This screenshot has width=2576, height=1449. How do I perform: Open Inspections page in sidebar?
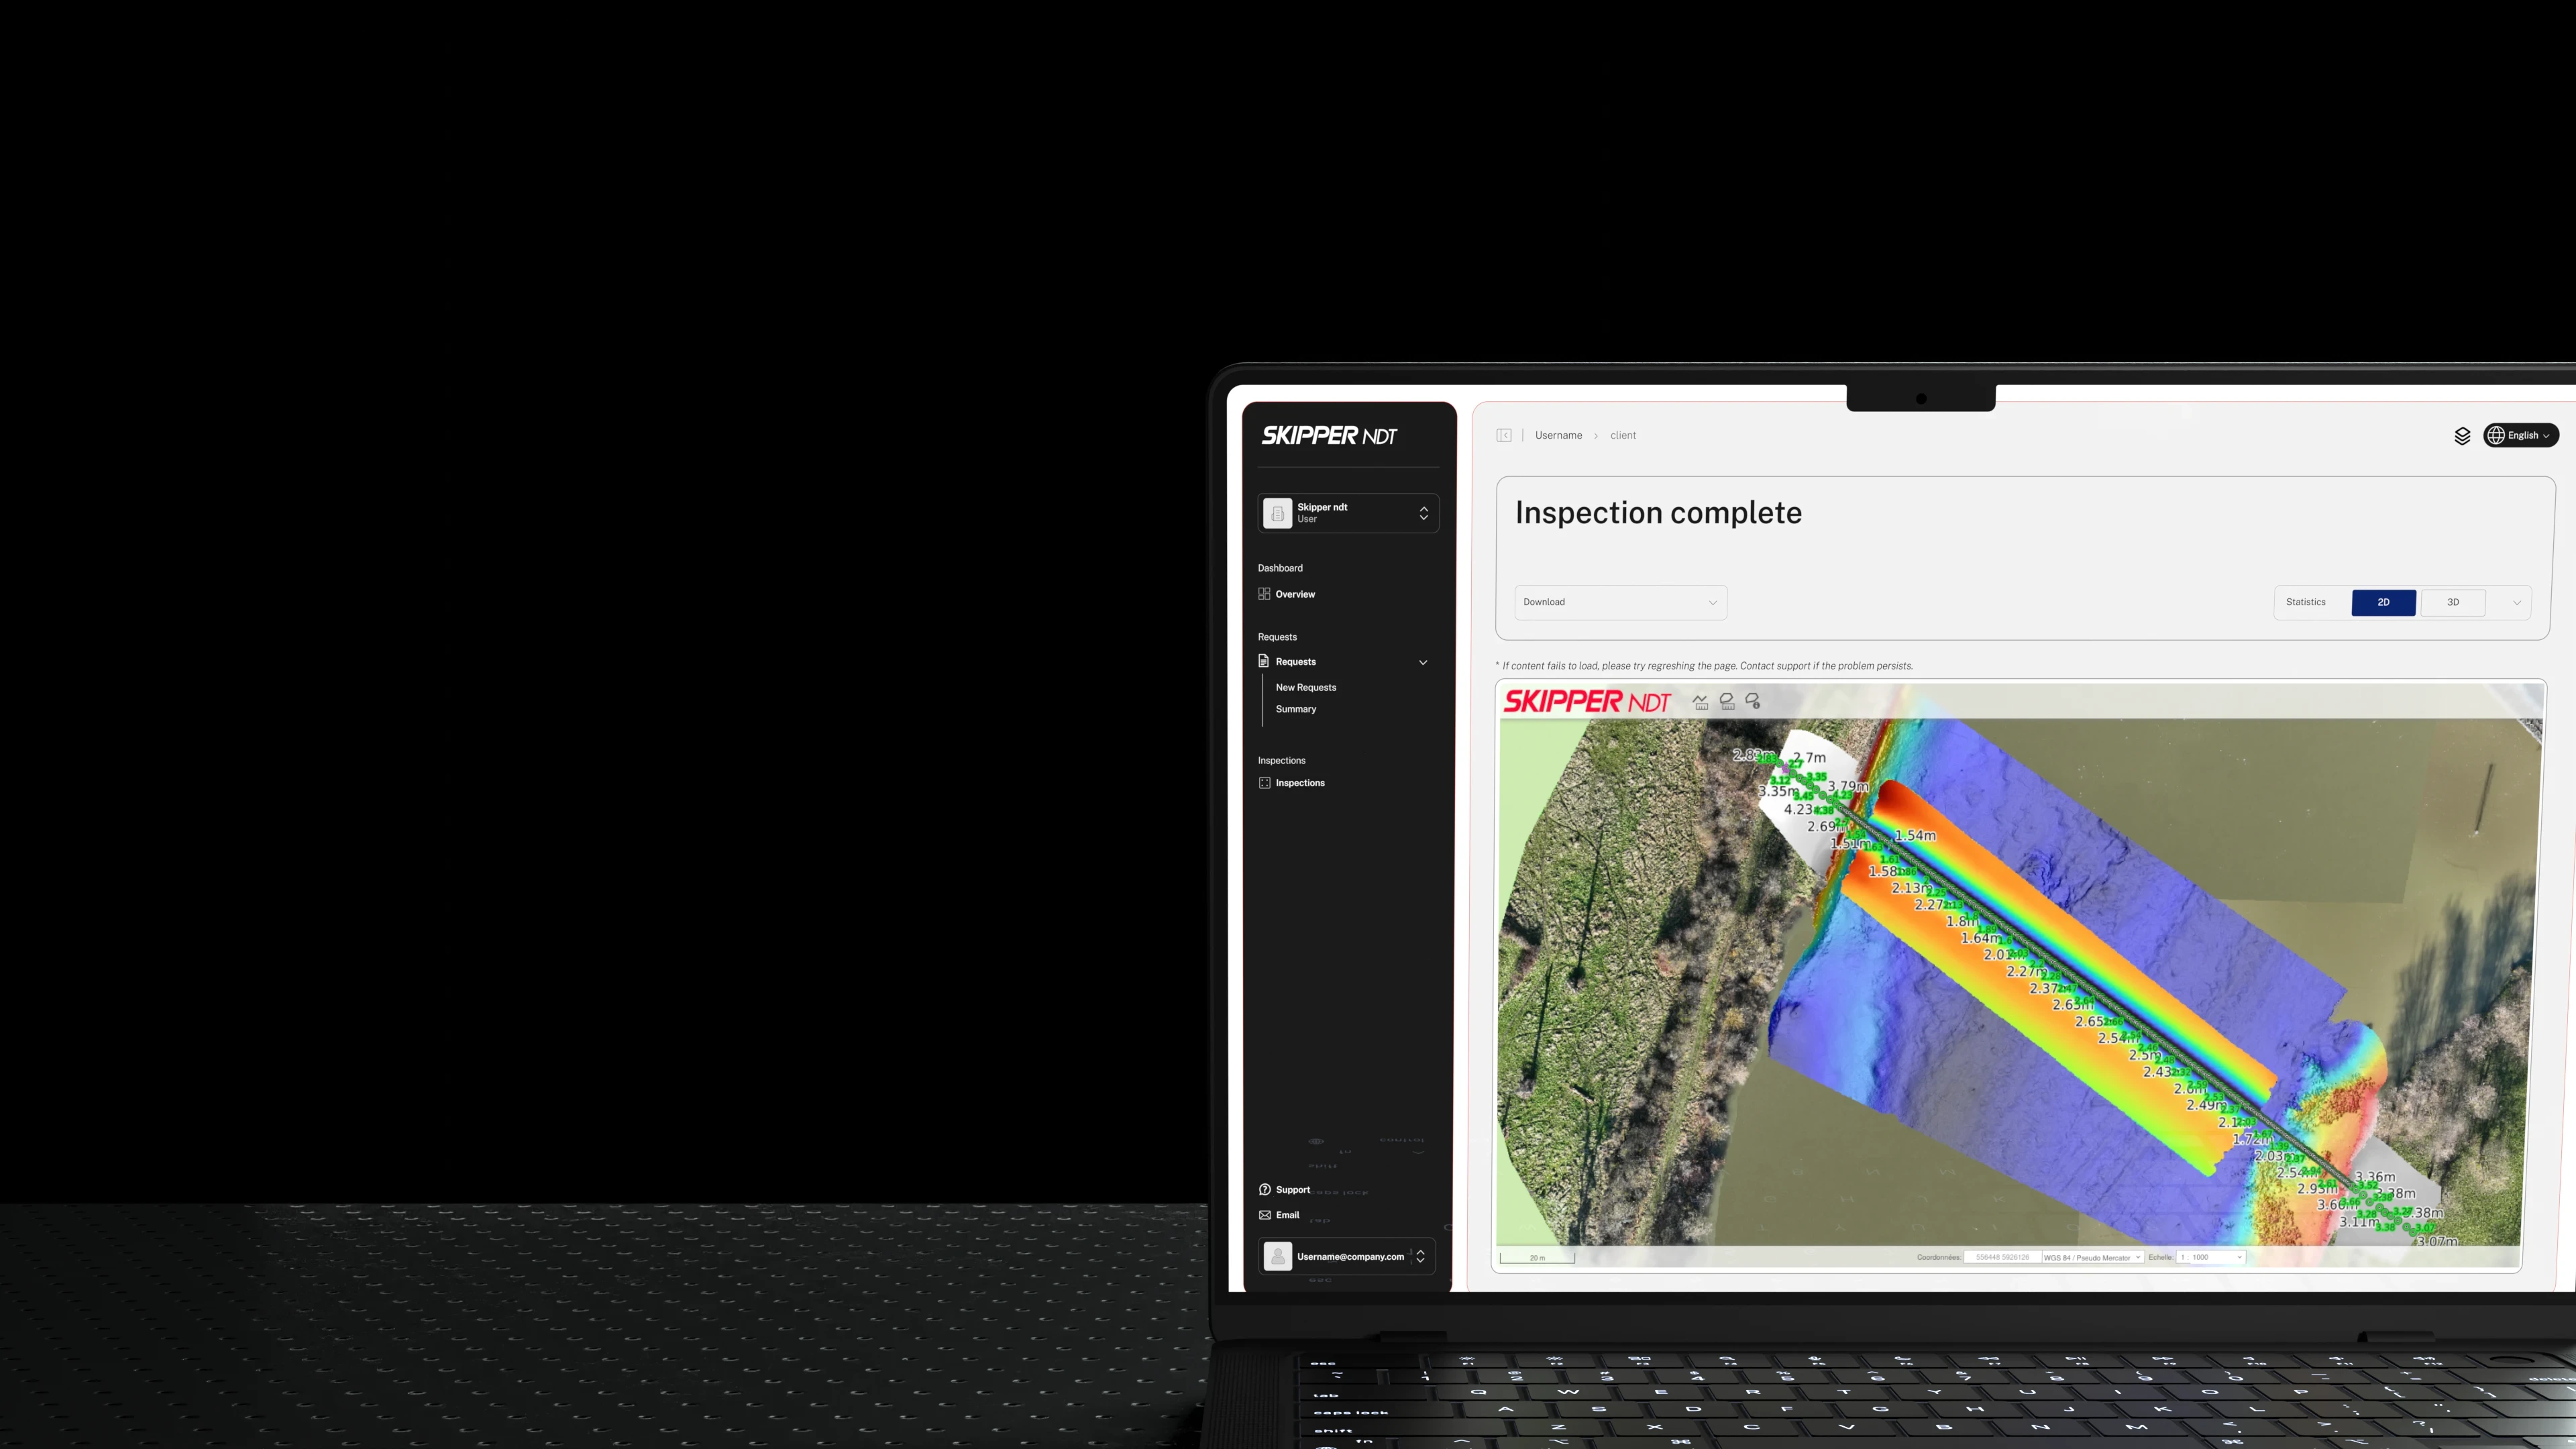[1300, 783]
